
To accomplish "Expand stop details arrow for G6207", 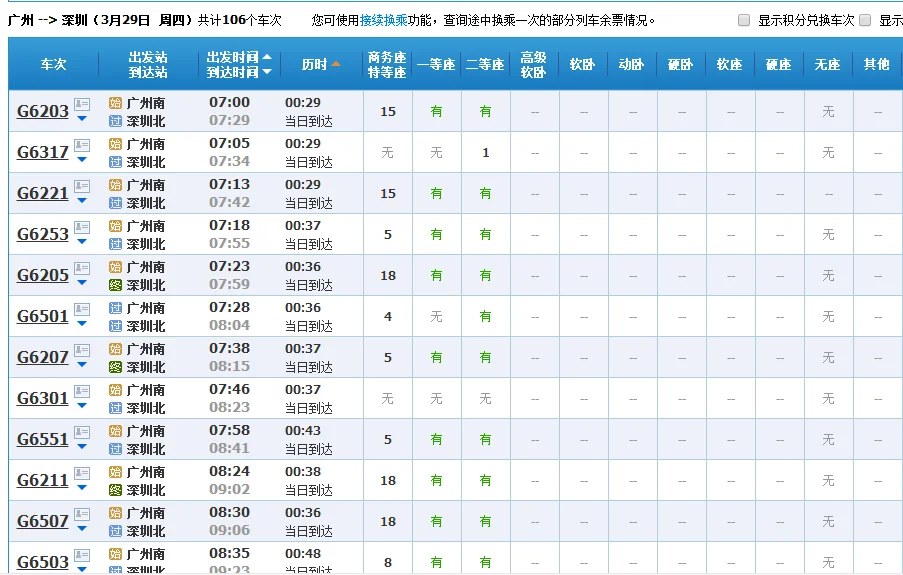I will click(x=82, y=364).
